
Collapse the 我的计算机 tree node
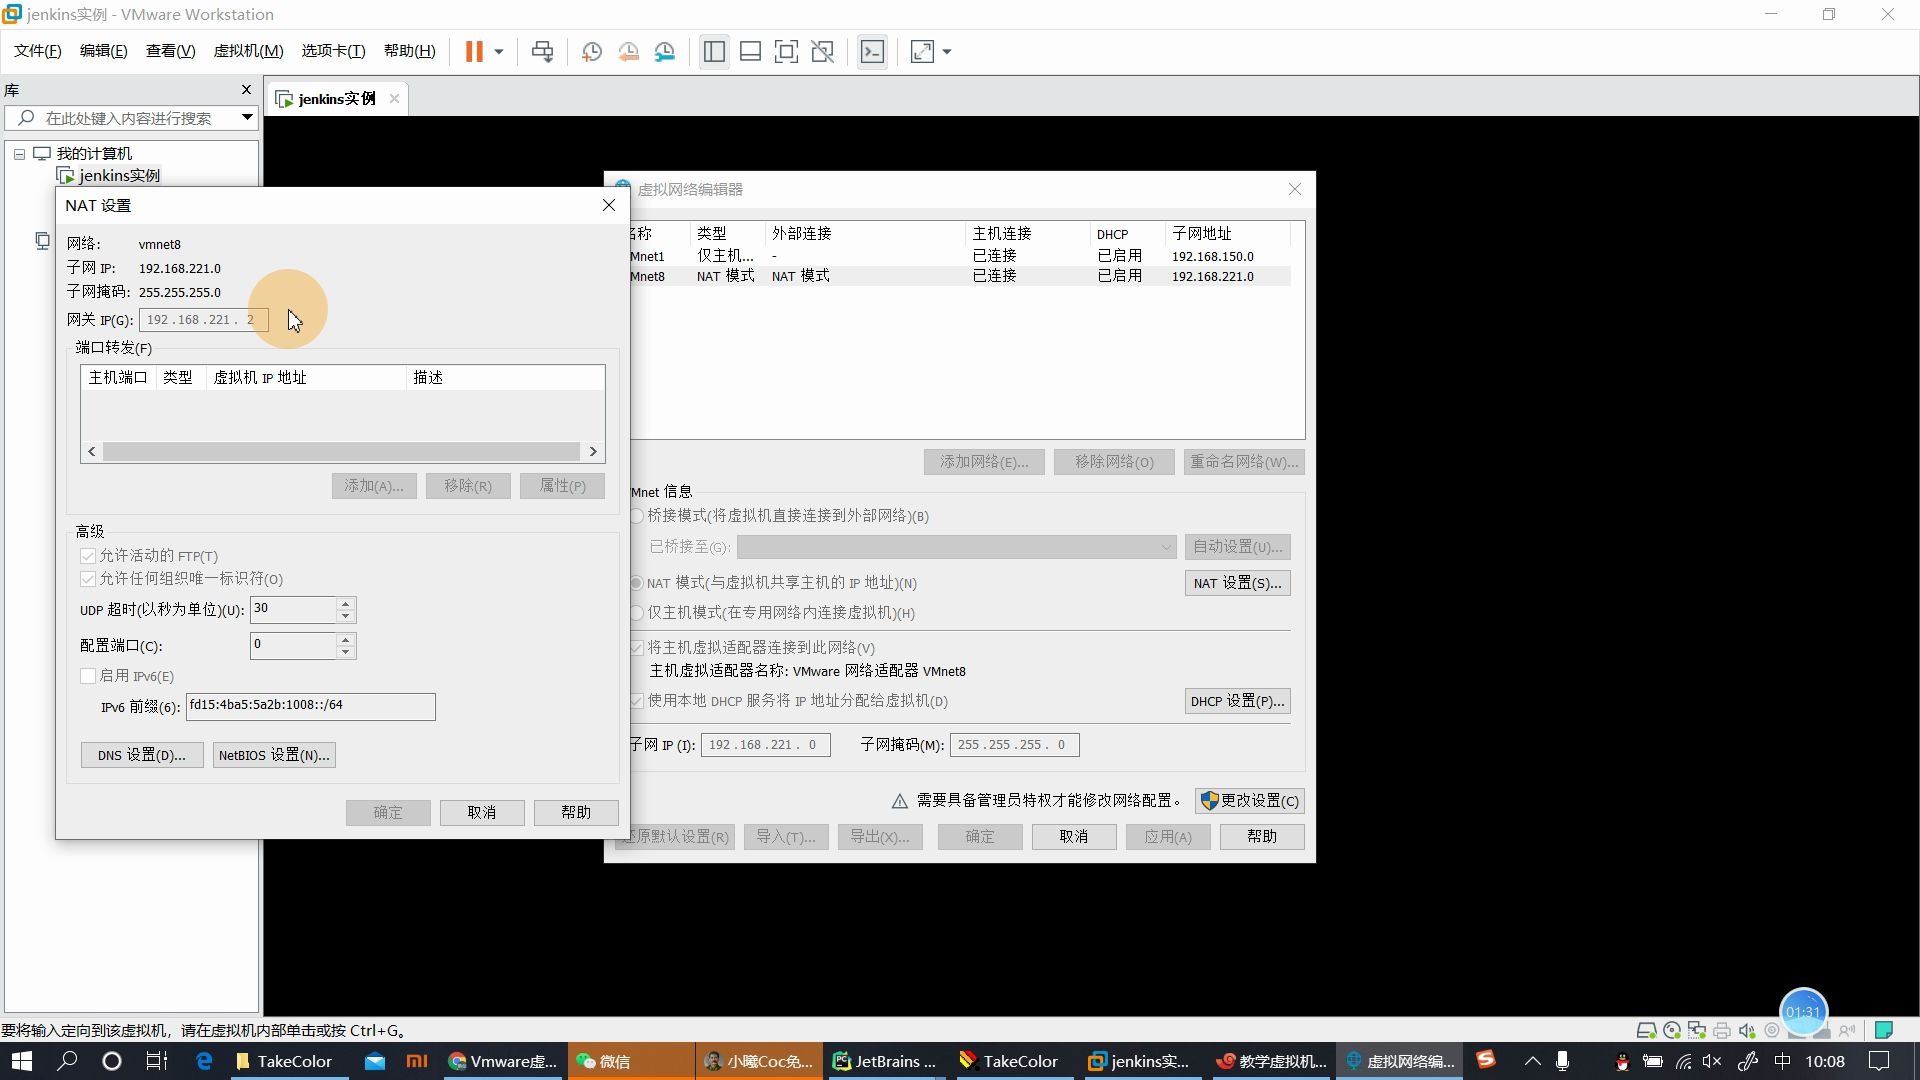click(x=19, y=154)
